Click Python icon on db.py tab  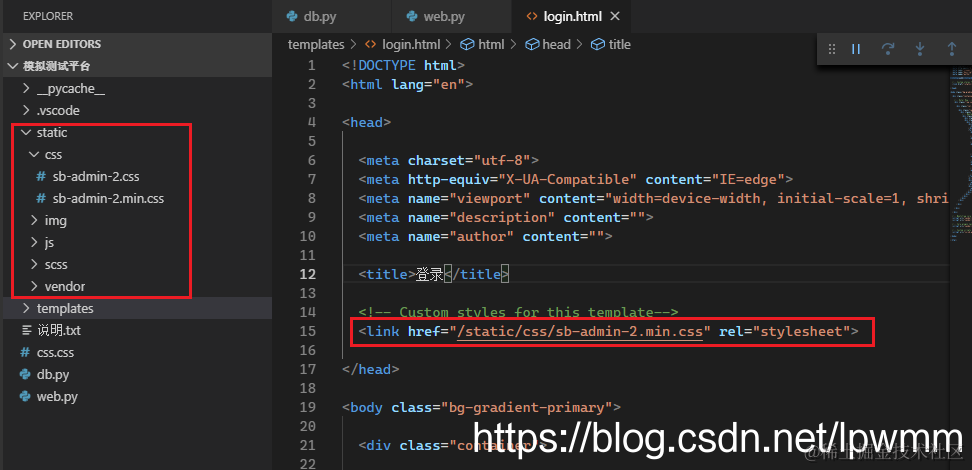(292, 17)
